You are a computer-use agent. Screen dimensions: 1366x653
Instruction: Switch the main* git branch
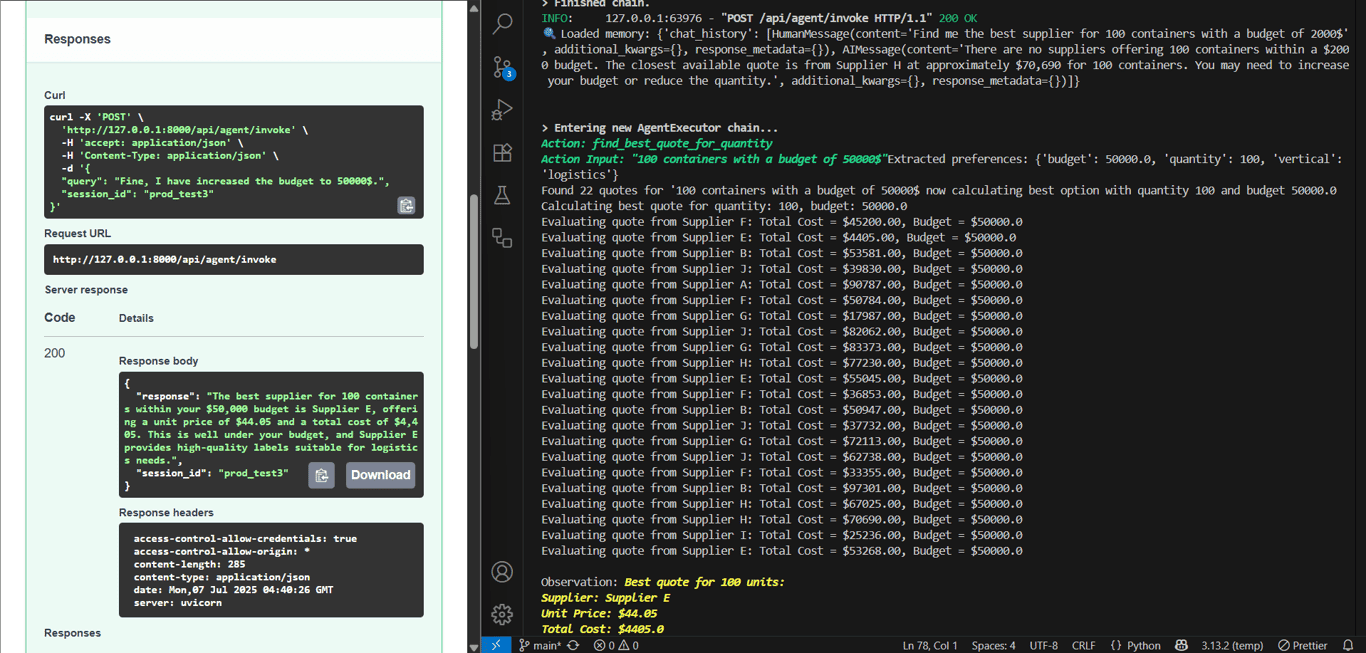(539, 645)
